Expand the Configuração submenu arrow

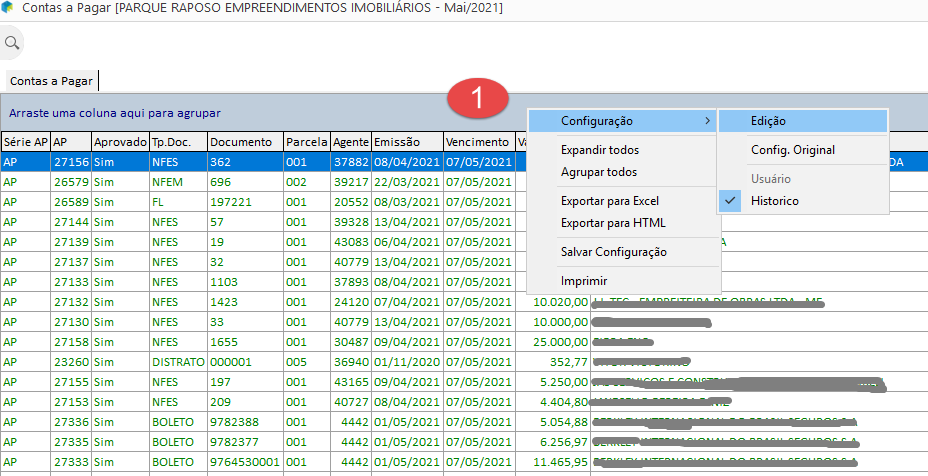tap(707, 121)
